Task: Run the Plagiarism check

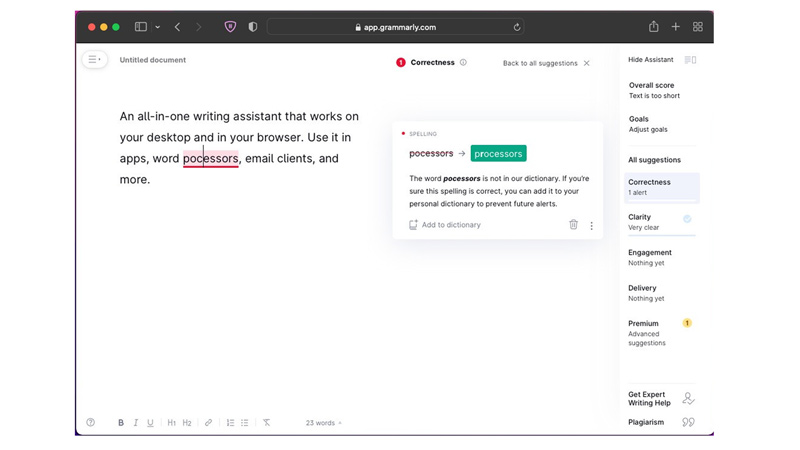Action: [x=646, y=422]
